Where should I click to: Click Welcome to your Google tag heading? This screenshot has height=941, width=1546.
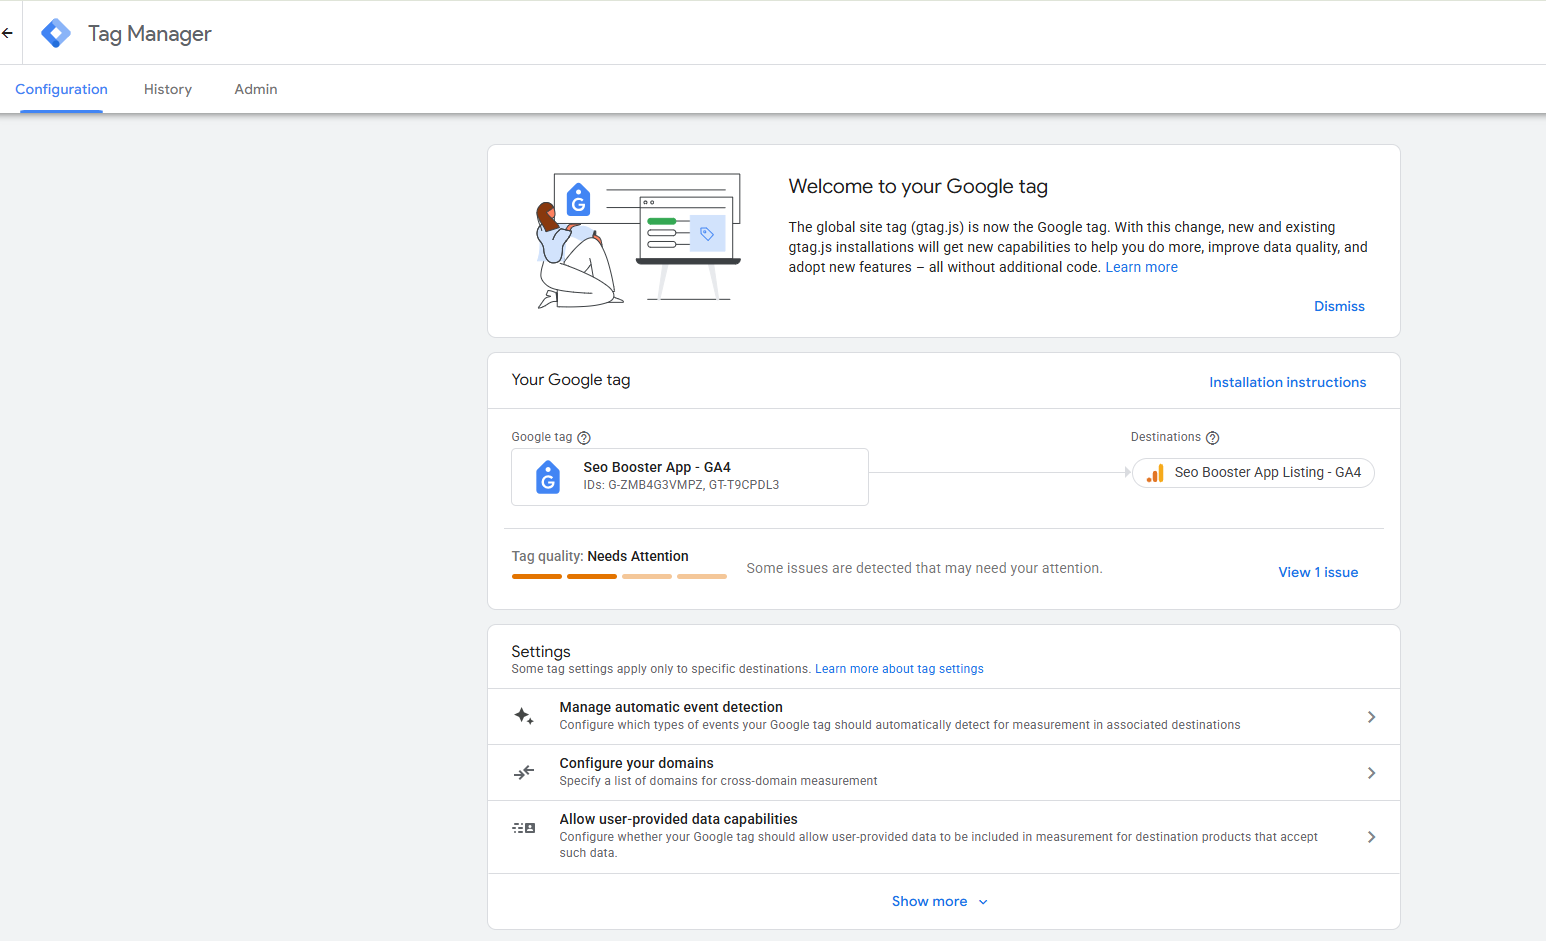coord(918,186)
